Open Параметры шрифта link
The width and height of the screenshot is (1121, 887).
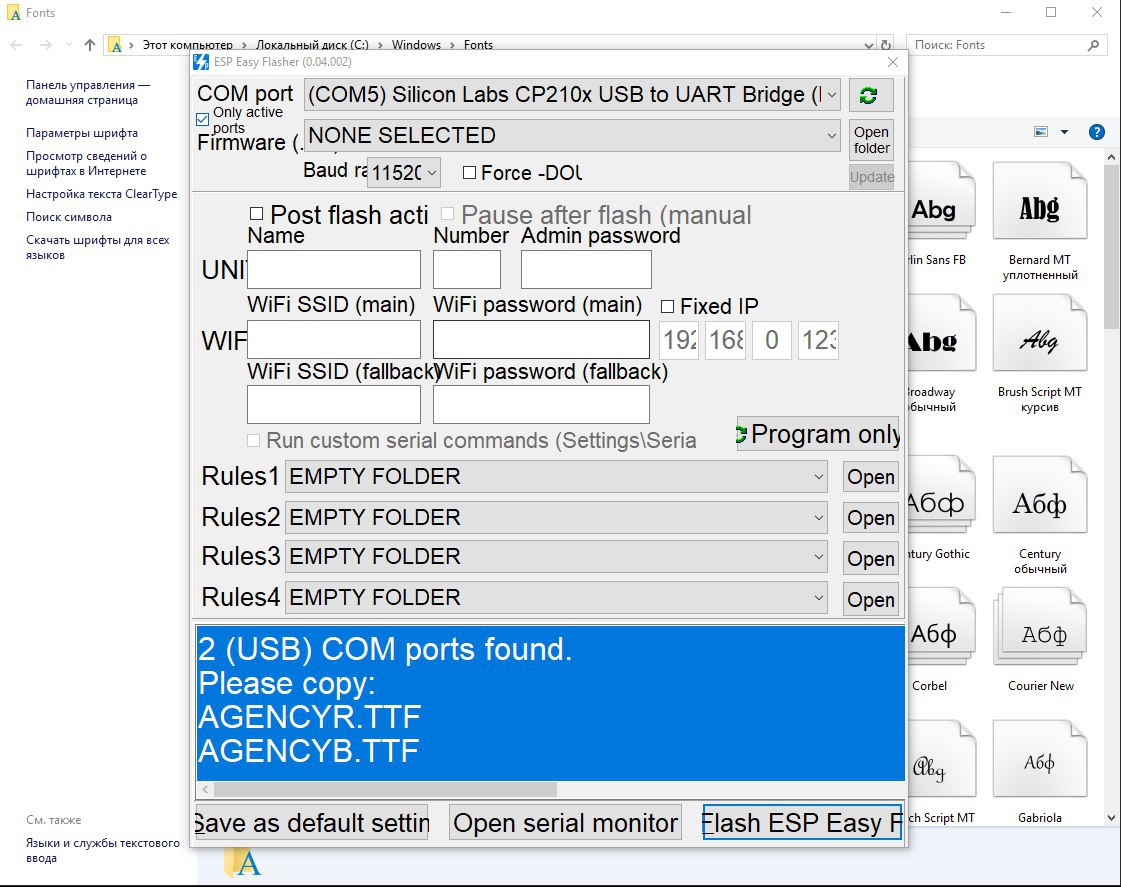[82, 133]
